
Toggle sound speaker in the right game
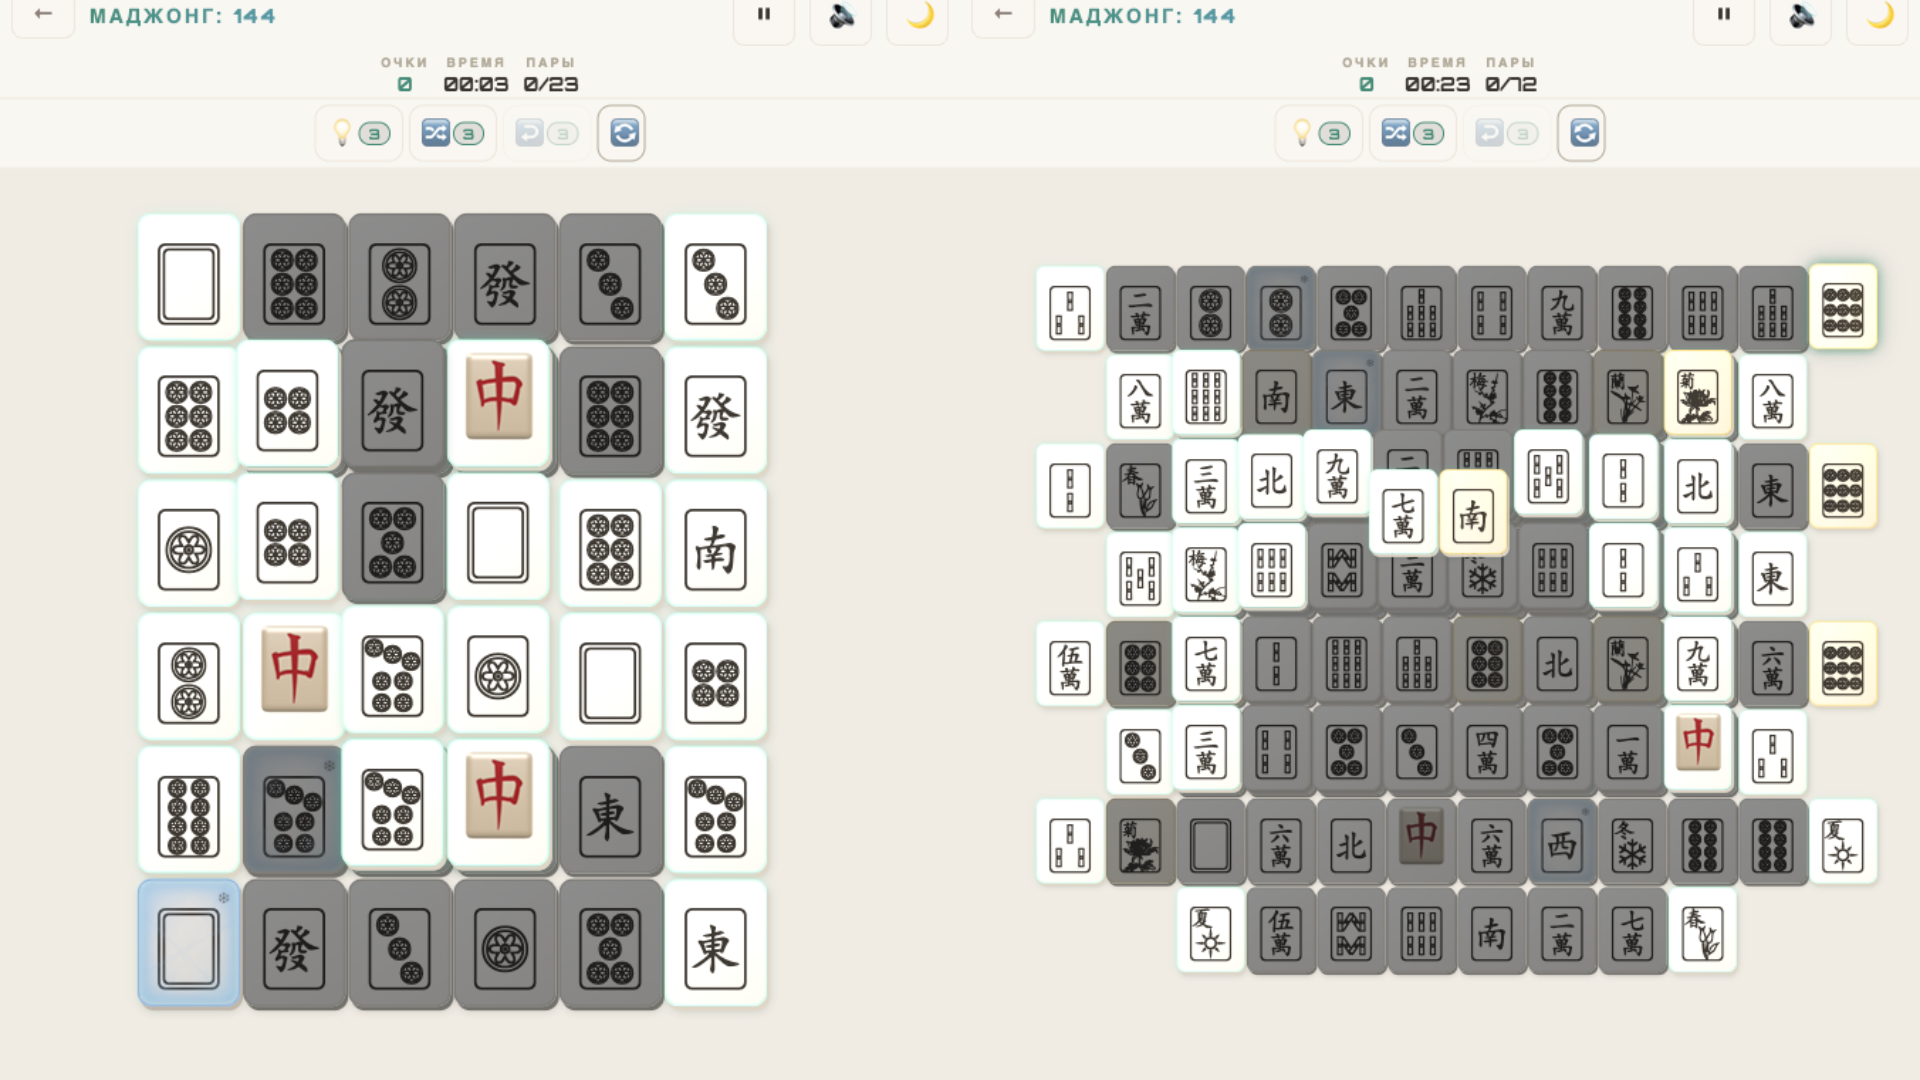(1801, 15)
